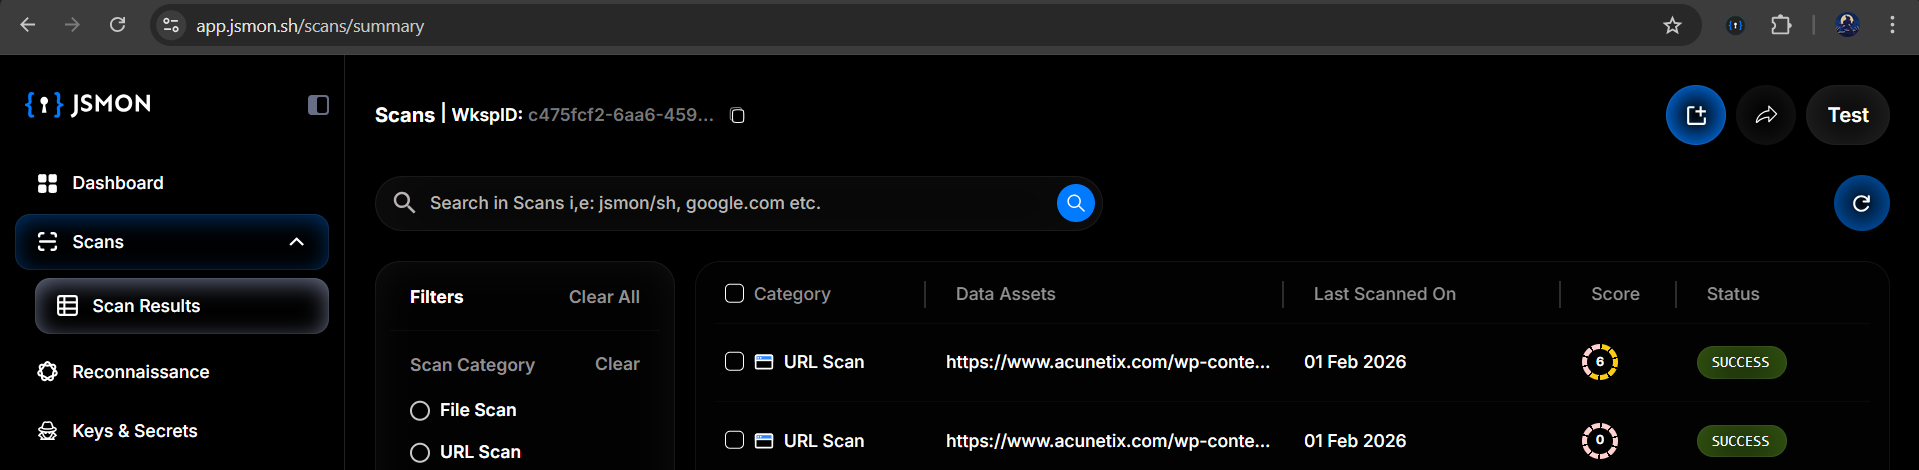Viewport: 1919px width, 470px height.
Task: Click the share arrow icon
Action: [x=1765, y=115]
